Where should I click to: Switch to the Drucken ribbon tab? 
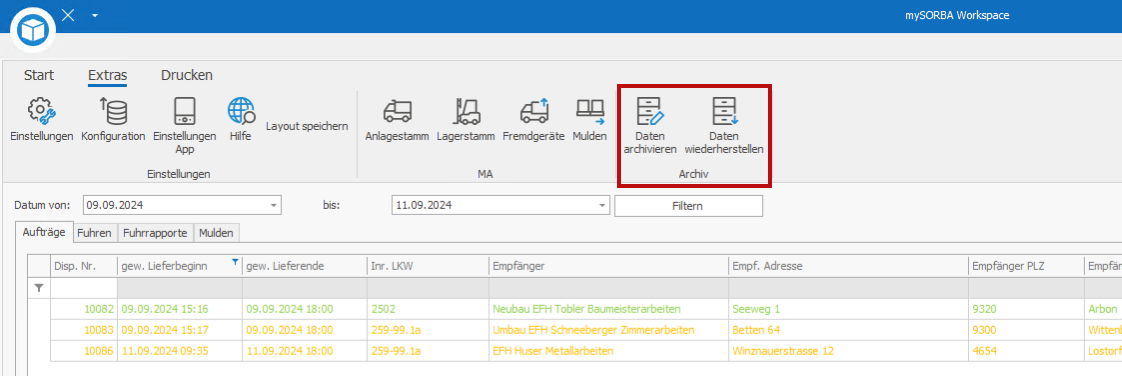(x=187, y=75)
